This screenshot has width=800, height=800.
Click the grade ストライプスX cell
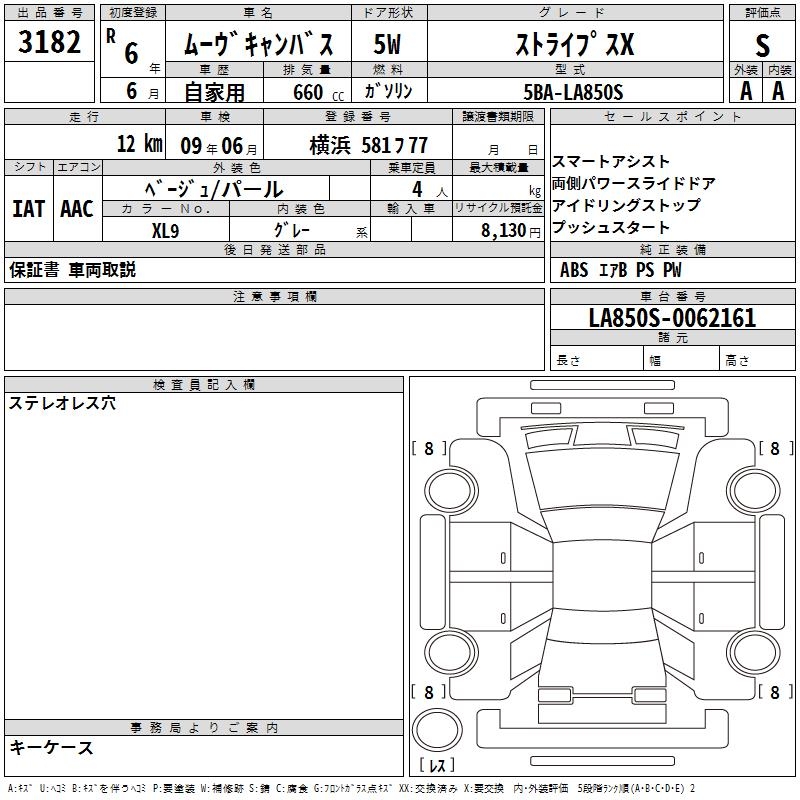click(x=575, y=42)
